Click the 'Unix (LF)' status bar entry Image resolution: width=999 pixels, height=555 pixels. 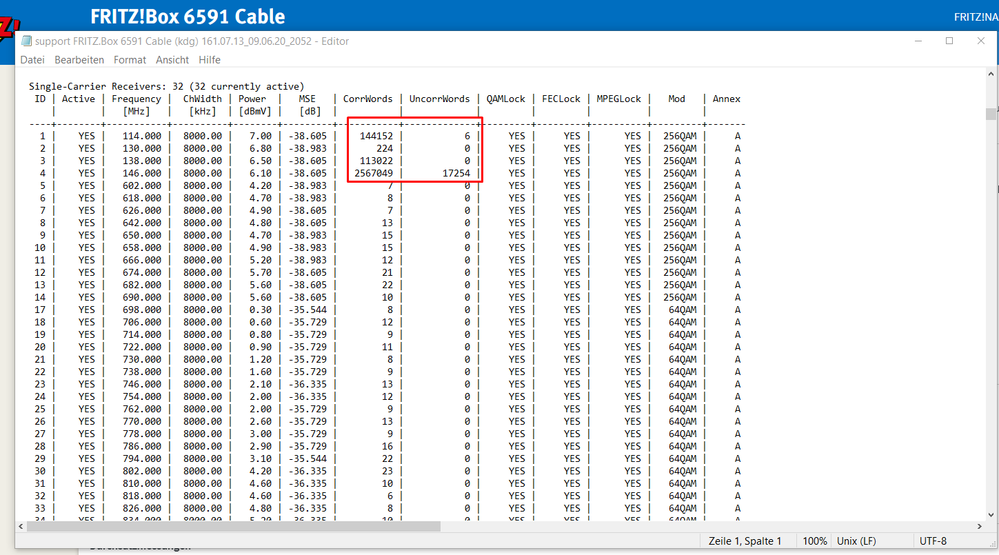point(856,541)
